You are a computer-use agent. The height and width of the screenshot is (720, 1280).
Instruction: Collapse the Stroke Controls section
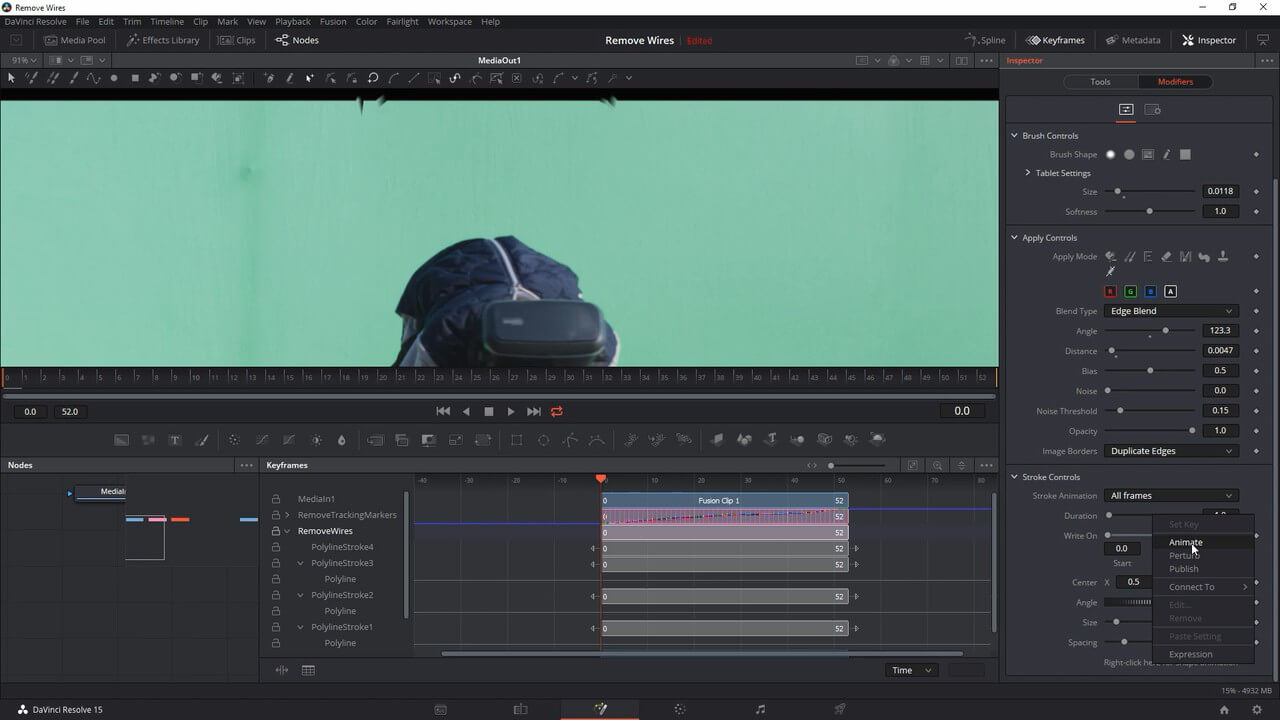[x=1014, y=477]
